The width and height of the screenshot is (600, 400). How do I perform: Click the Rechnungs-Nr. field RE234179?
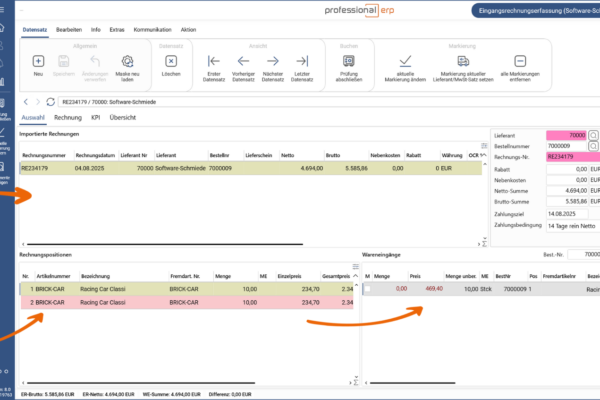(573, 157)
